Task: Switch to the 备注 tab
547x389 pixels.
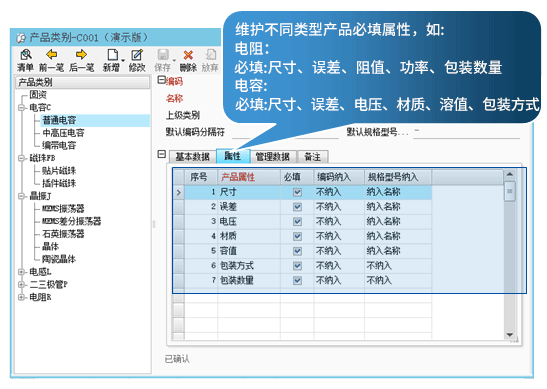Action: (x=312, y=157)
